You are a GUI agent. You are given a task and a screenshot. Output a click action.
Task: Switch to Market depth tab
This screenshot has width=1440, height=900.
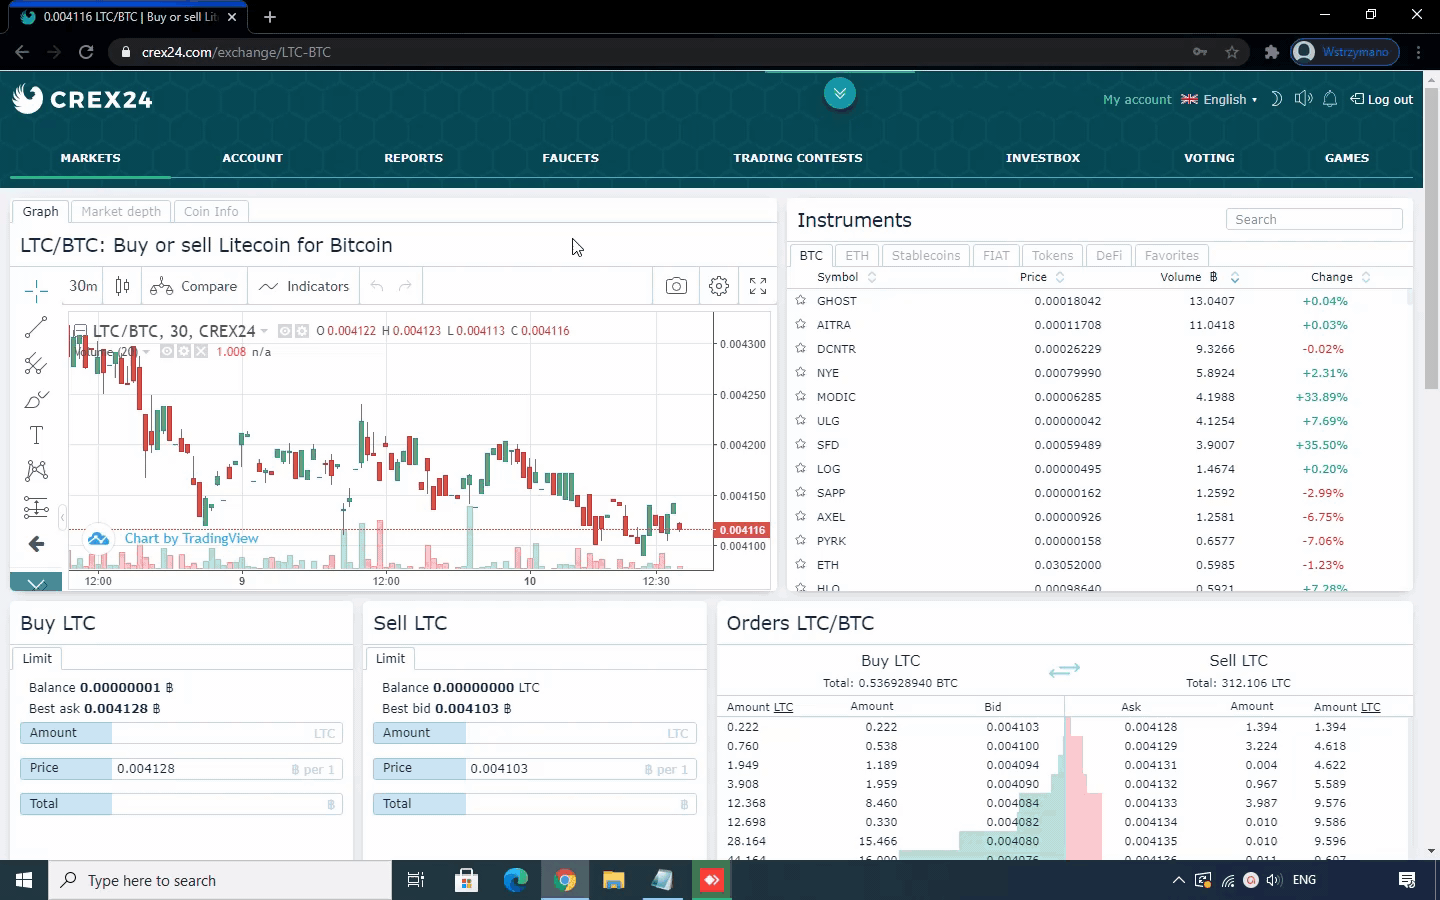click(x=121, y=211)
